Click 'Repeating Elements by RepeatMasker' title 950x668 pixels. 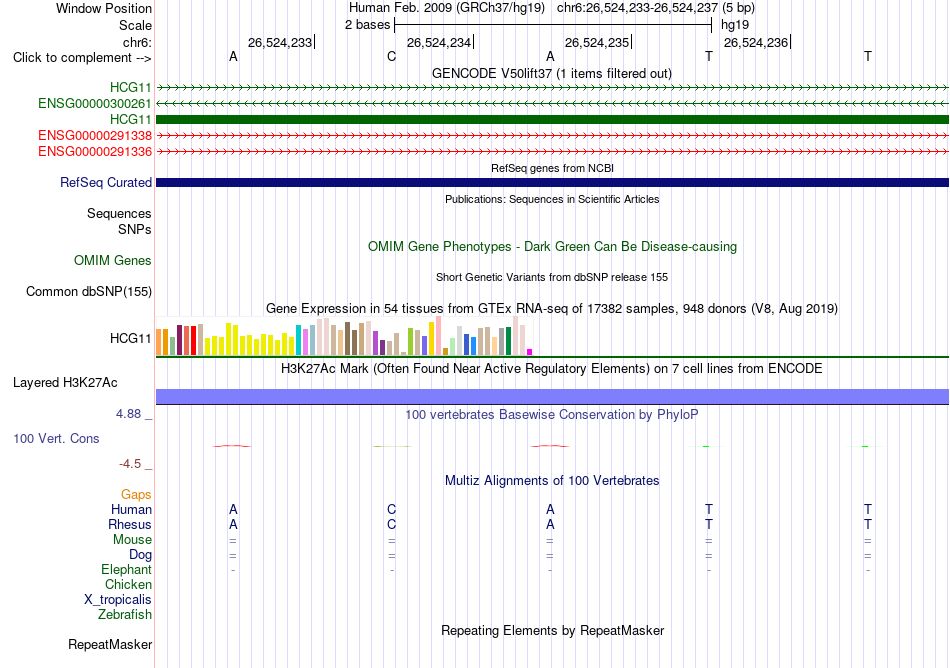click(x=552, y=630)
